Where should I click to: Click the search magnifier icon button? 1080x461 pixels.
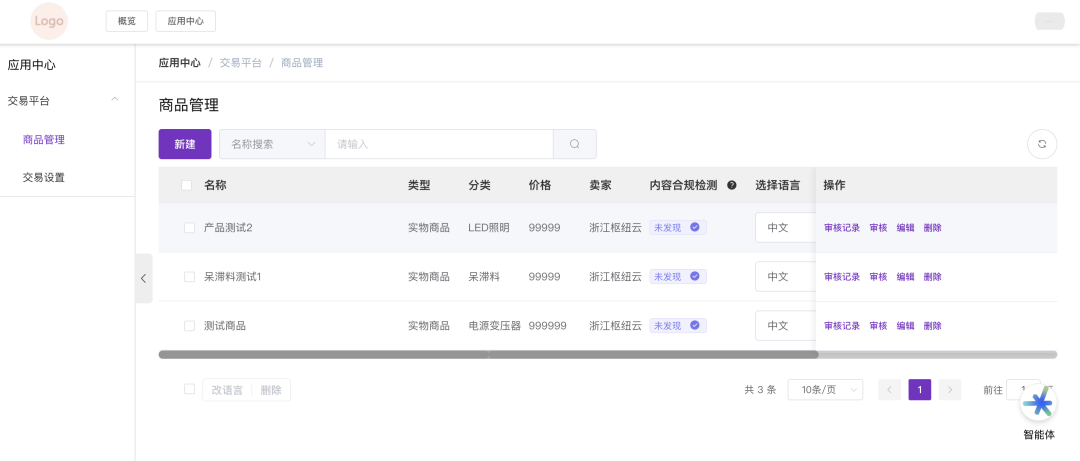click(x=575, y=144)
